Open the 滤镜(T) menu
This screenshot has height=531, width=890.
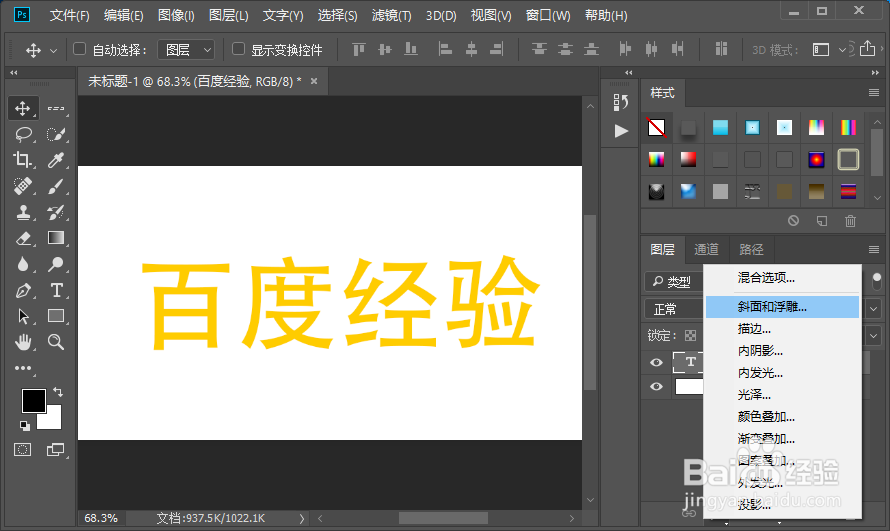[391, 15]
